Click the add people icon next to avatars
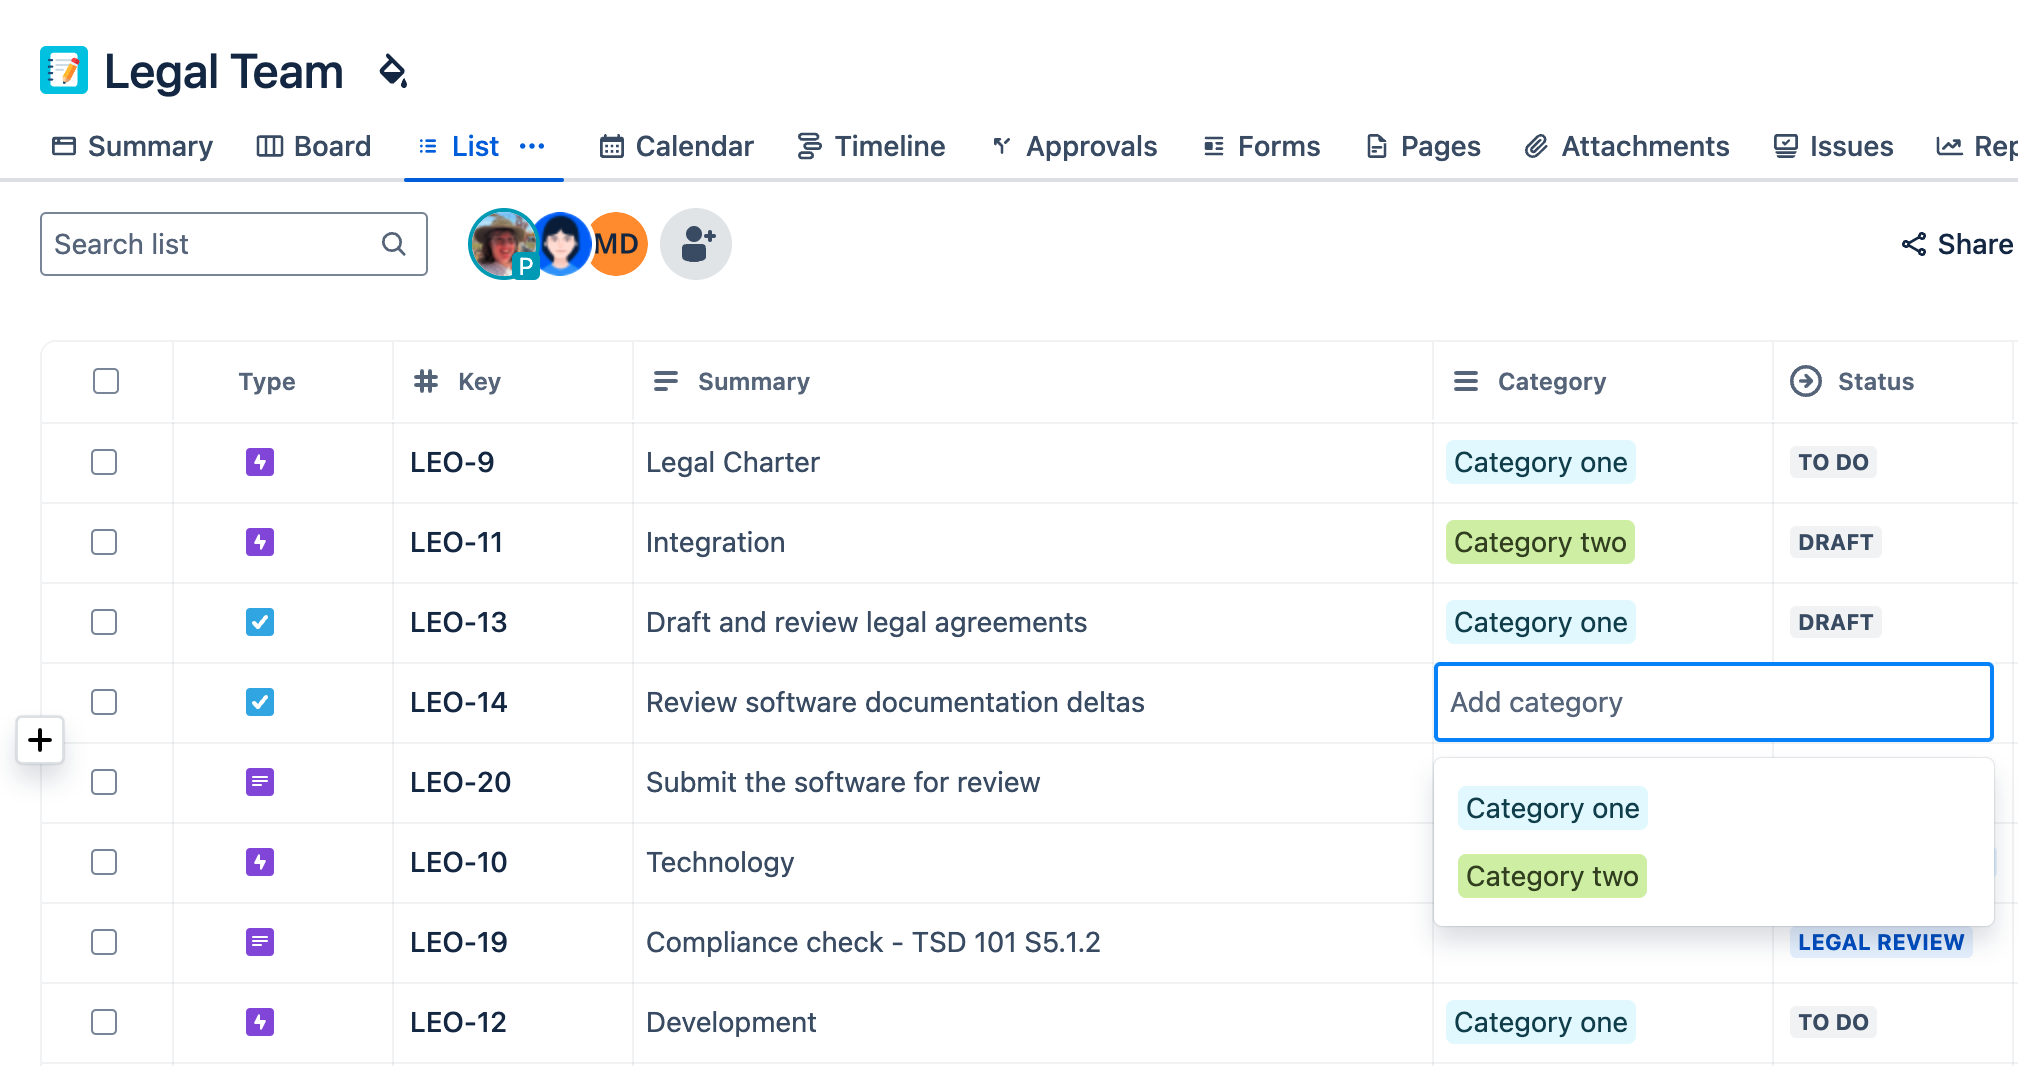 click(695, 243)
